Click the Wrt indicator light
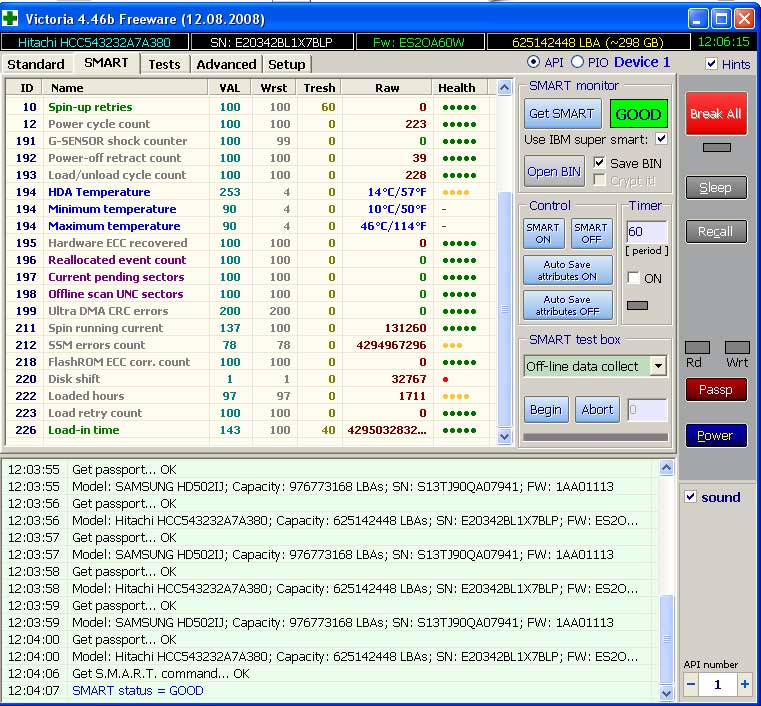 tap(737, 347)
